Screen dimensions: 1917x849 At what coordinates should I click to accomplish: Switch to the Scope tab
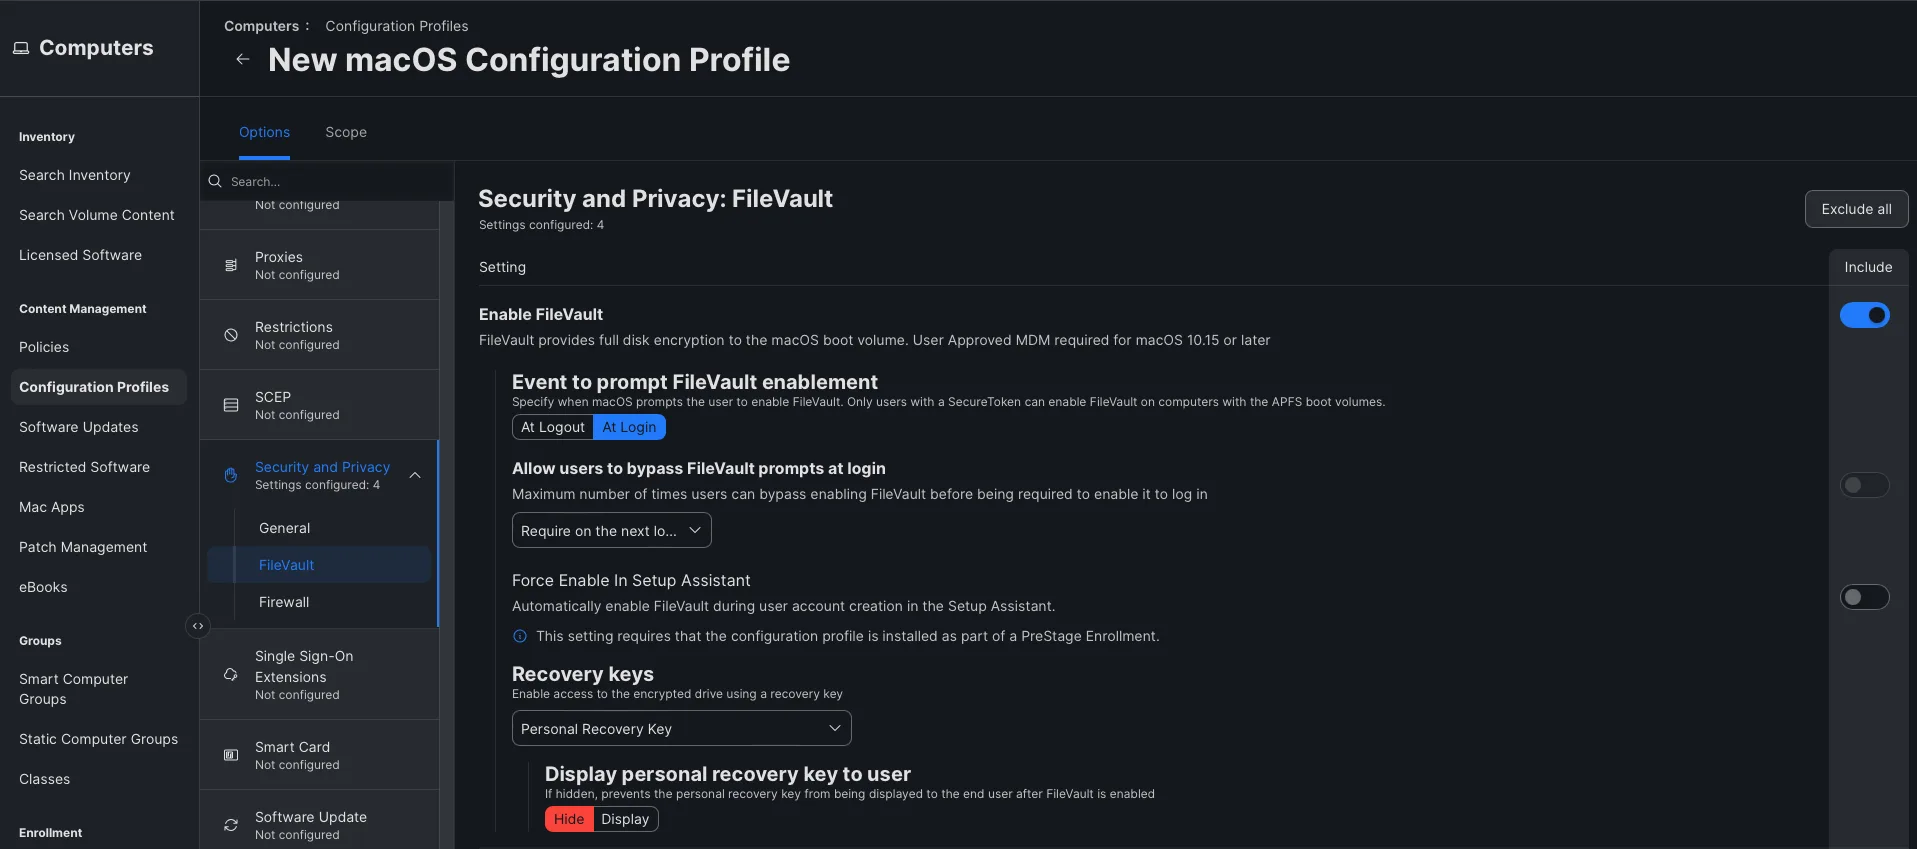point(346,133)
